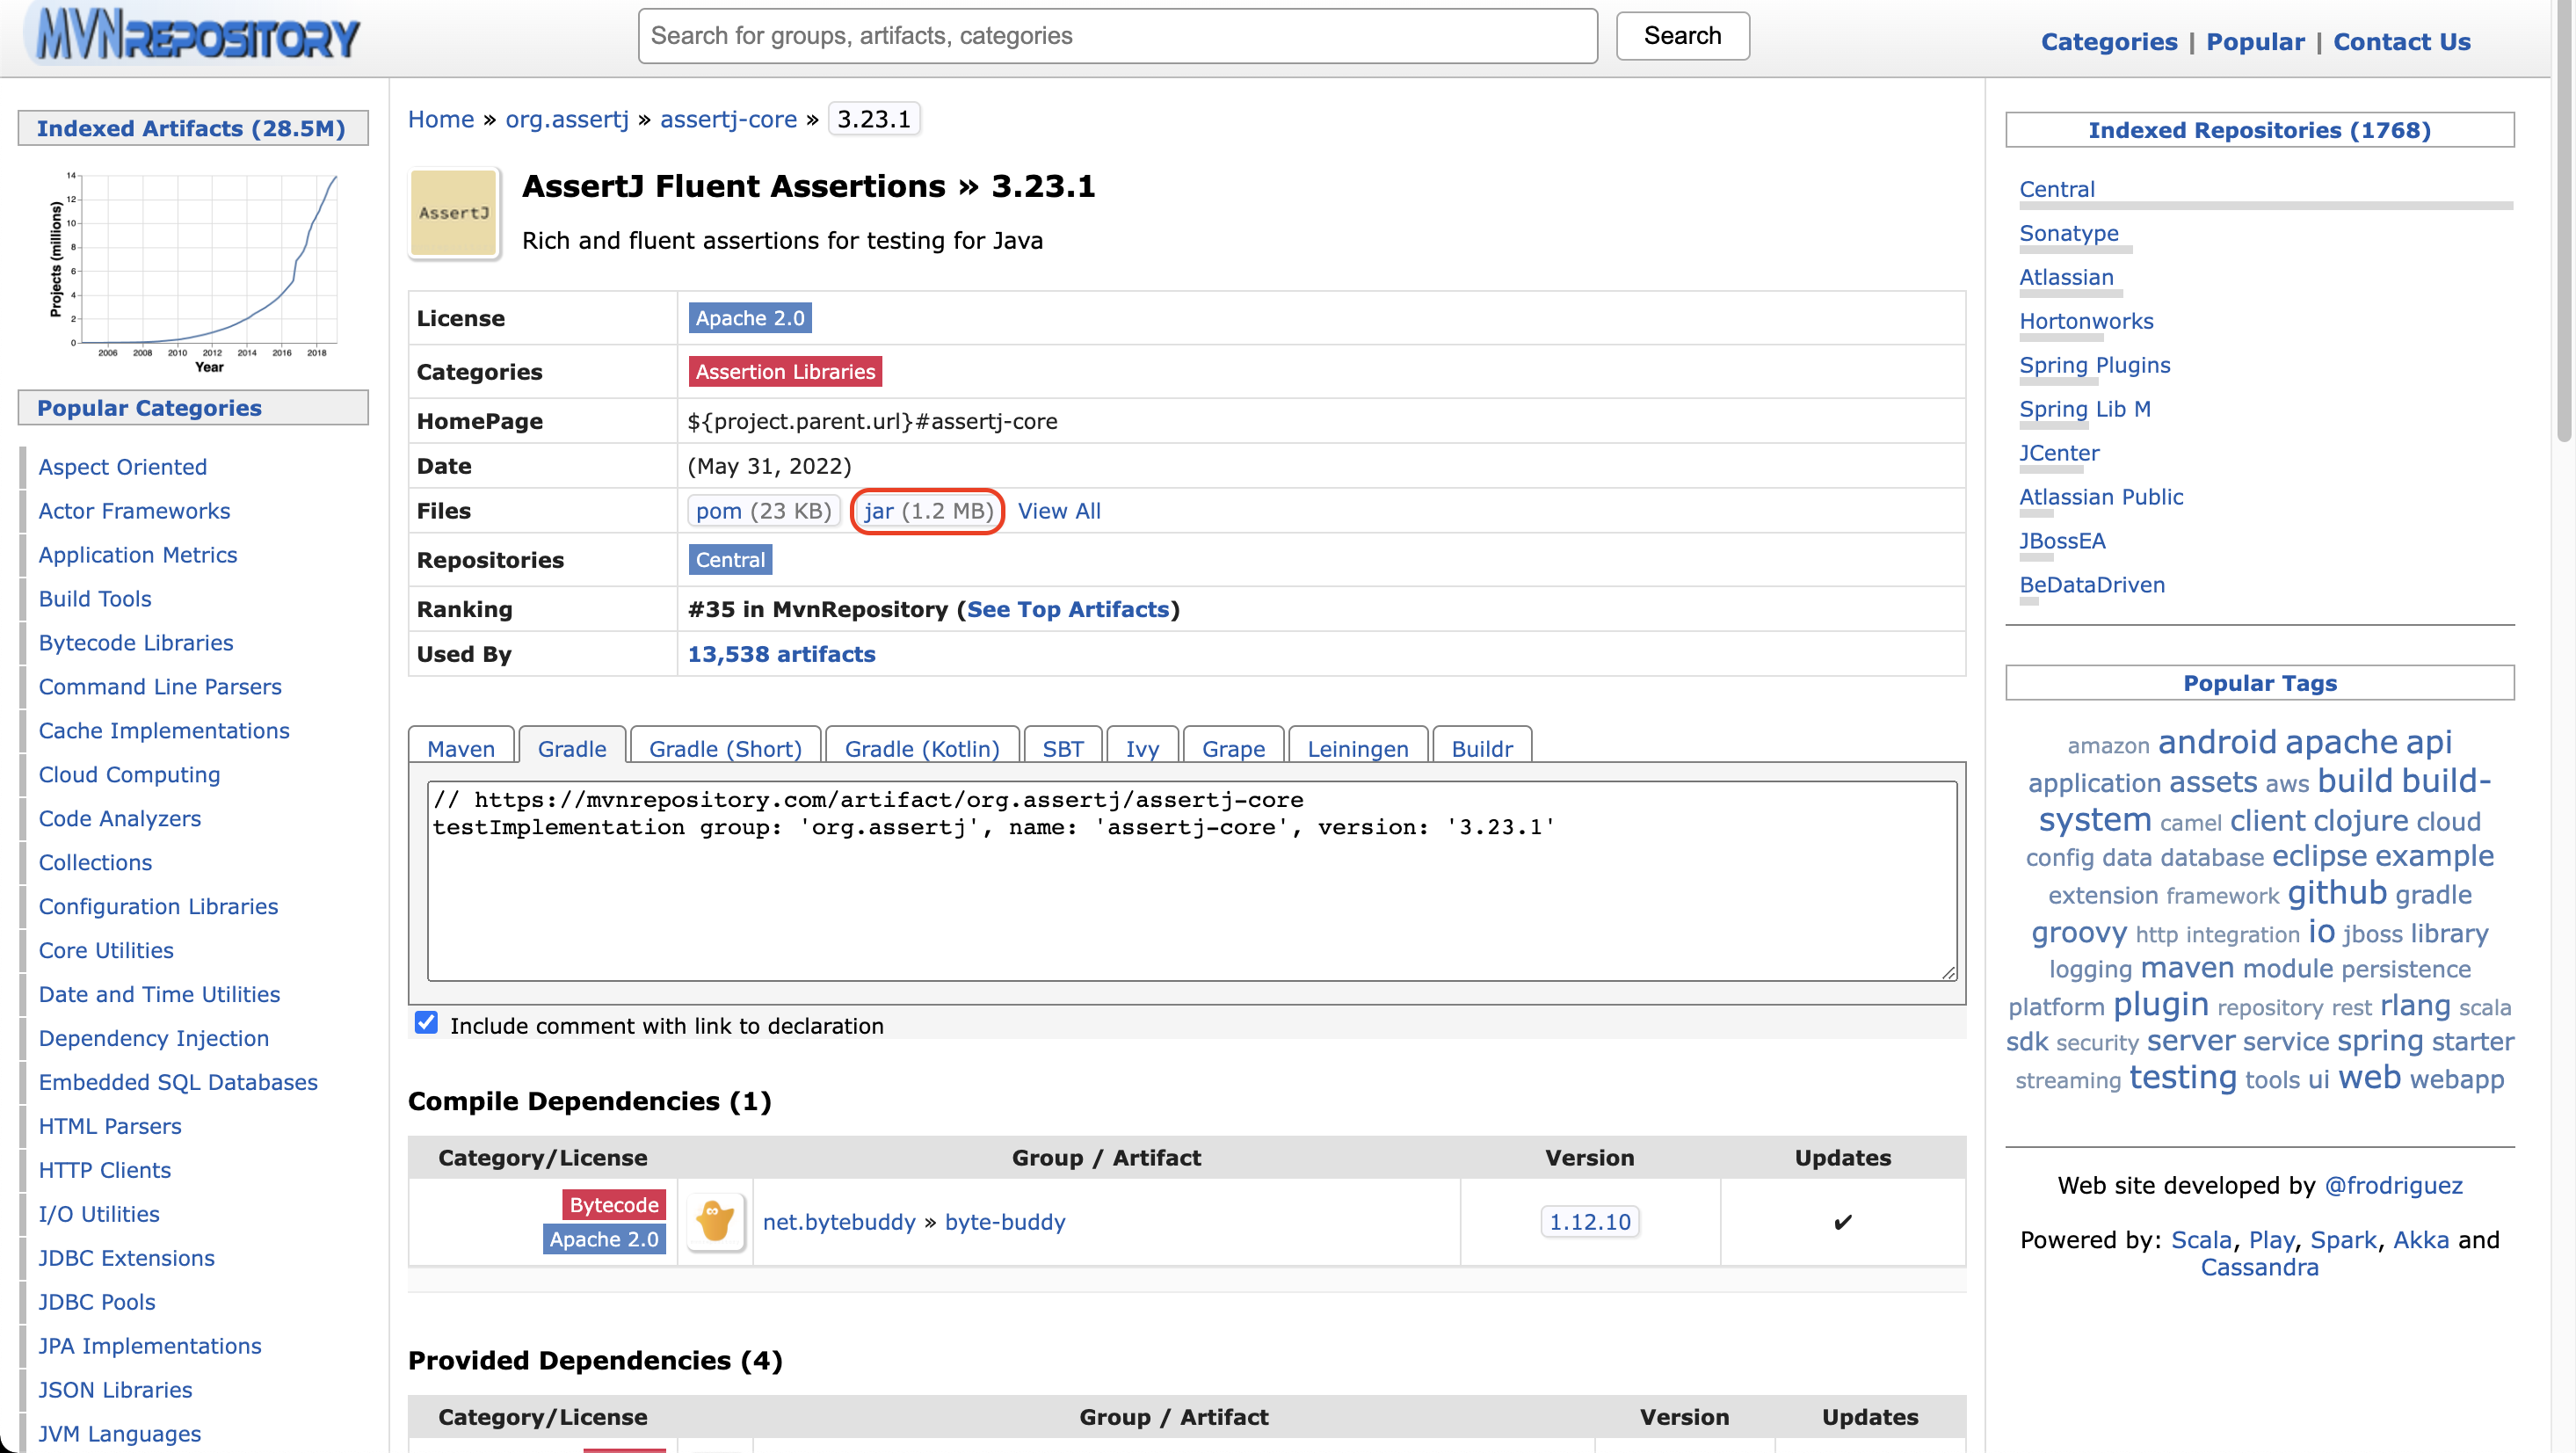This screenshot has width=2576, height=1453.
Task: Click the AssertJ artifact logo image
Action: click(453, 213)
